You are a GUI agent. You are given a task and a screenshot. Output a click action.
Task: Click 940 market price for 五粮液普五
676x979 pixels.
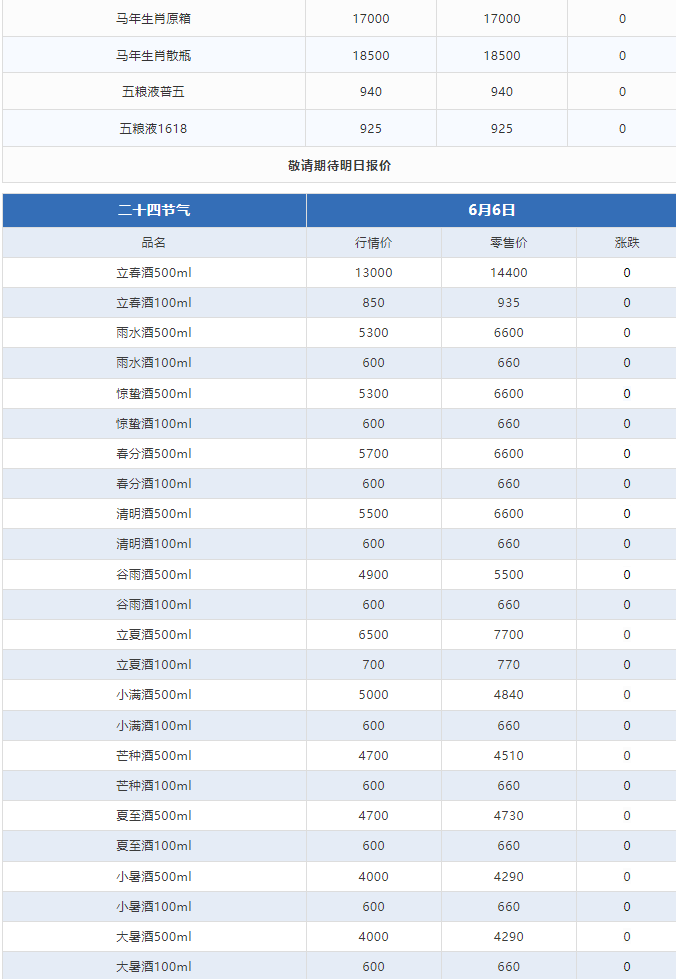[x=371, y=92]
